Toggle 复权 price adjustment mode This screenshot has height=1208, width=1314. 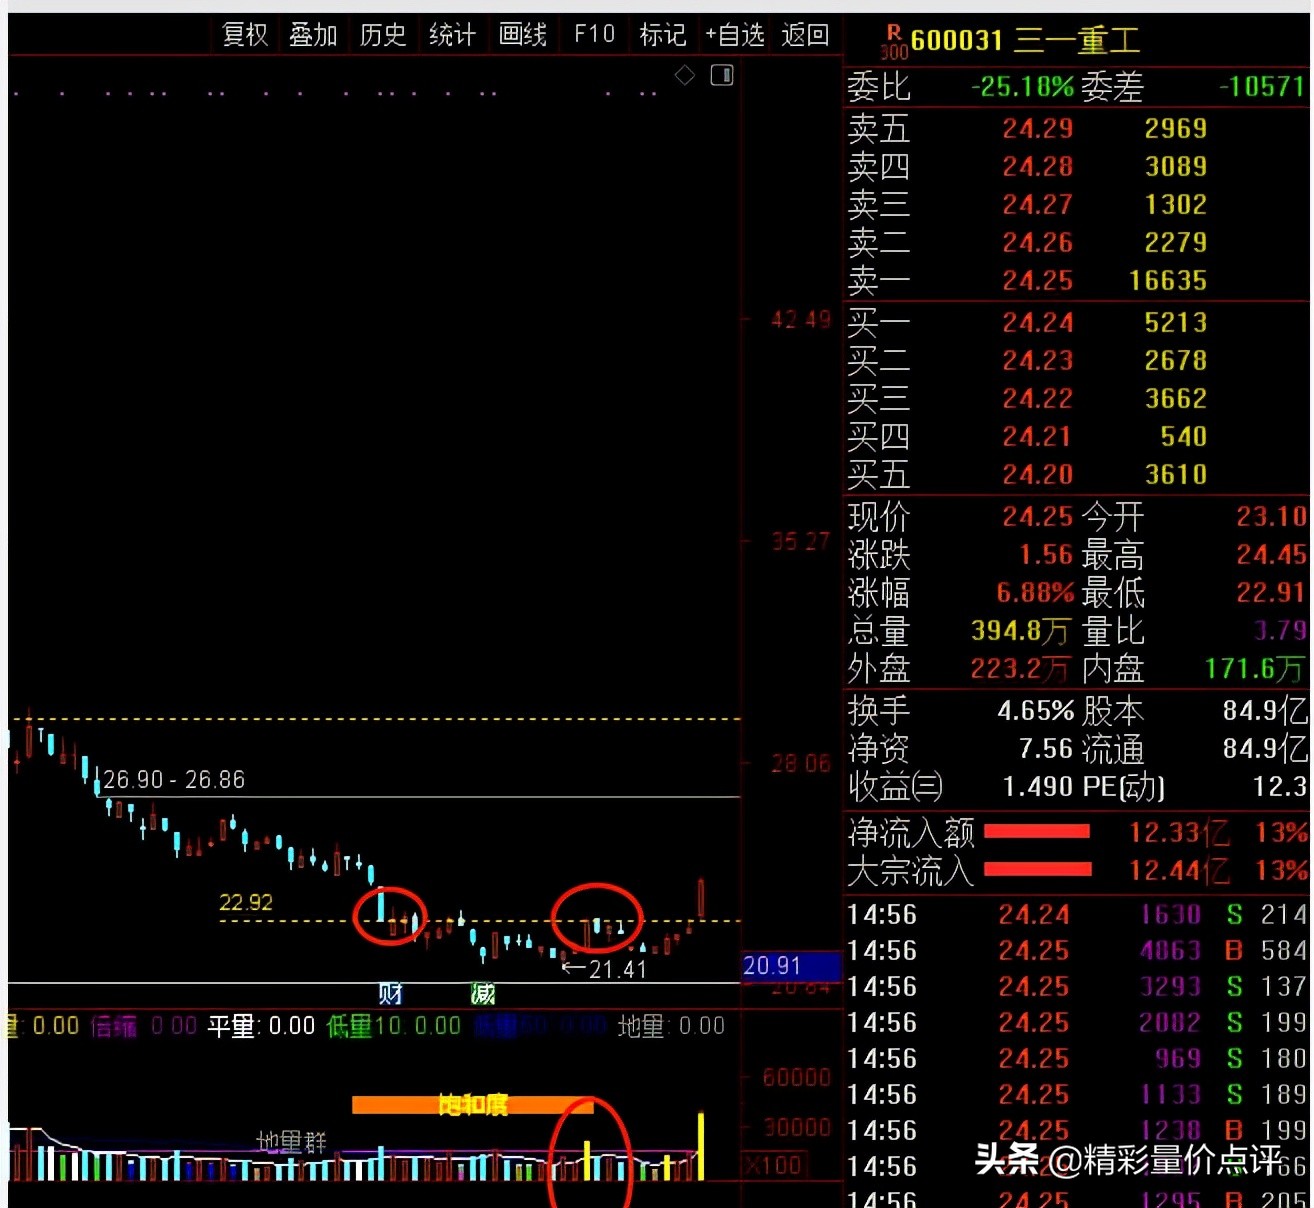coord(243,35)
